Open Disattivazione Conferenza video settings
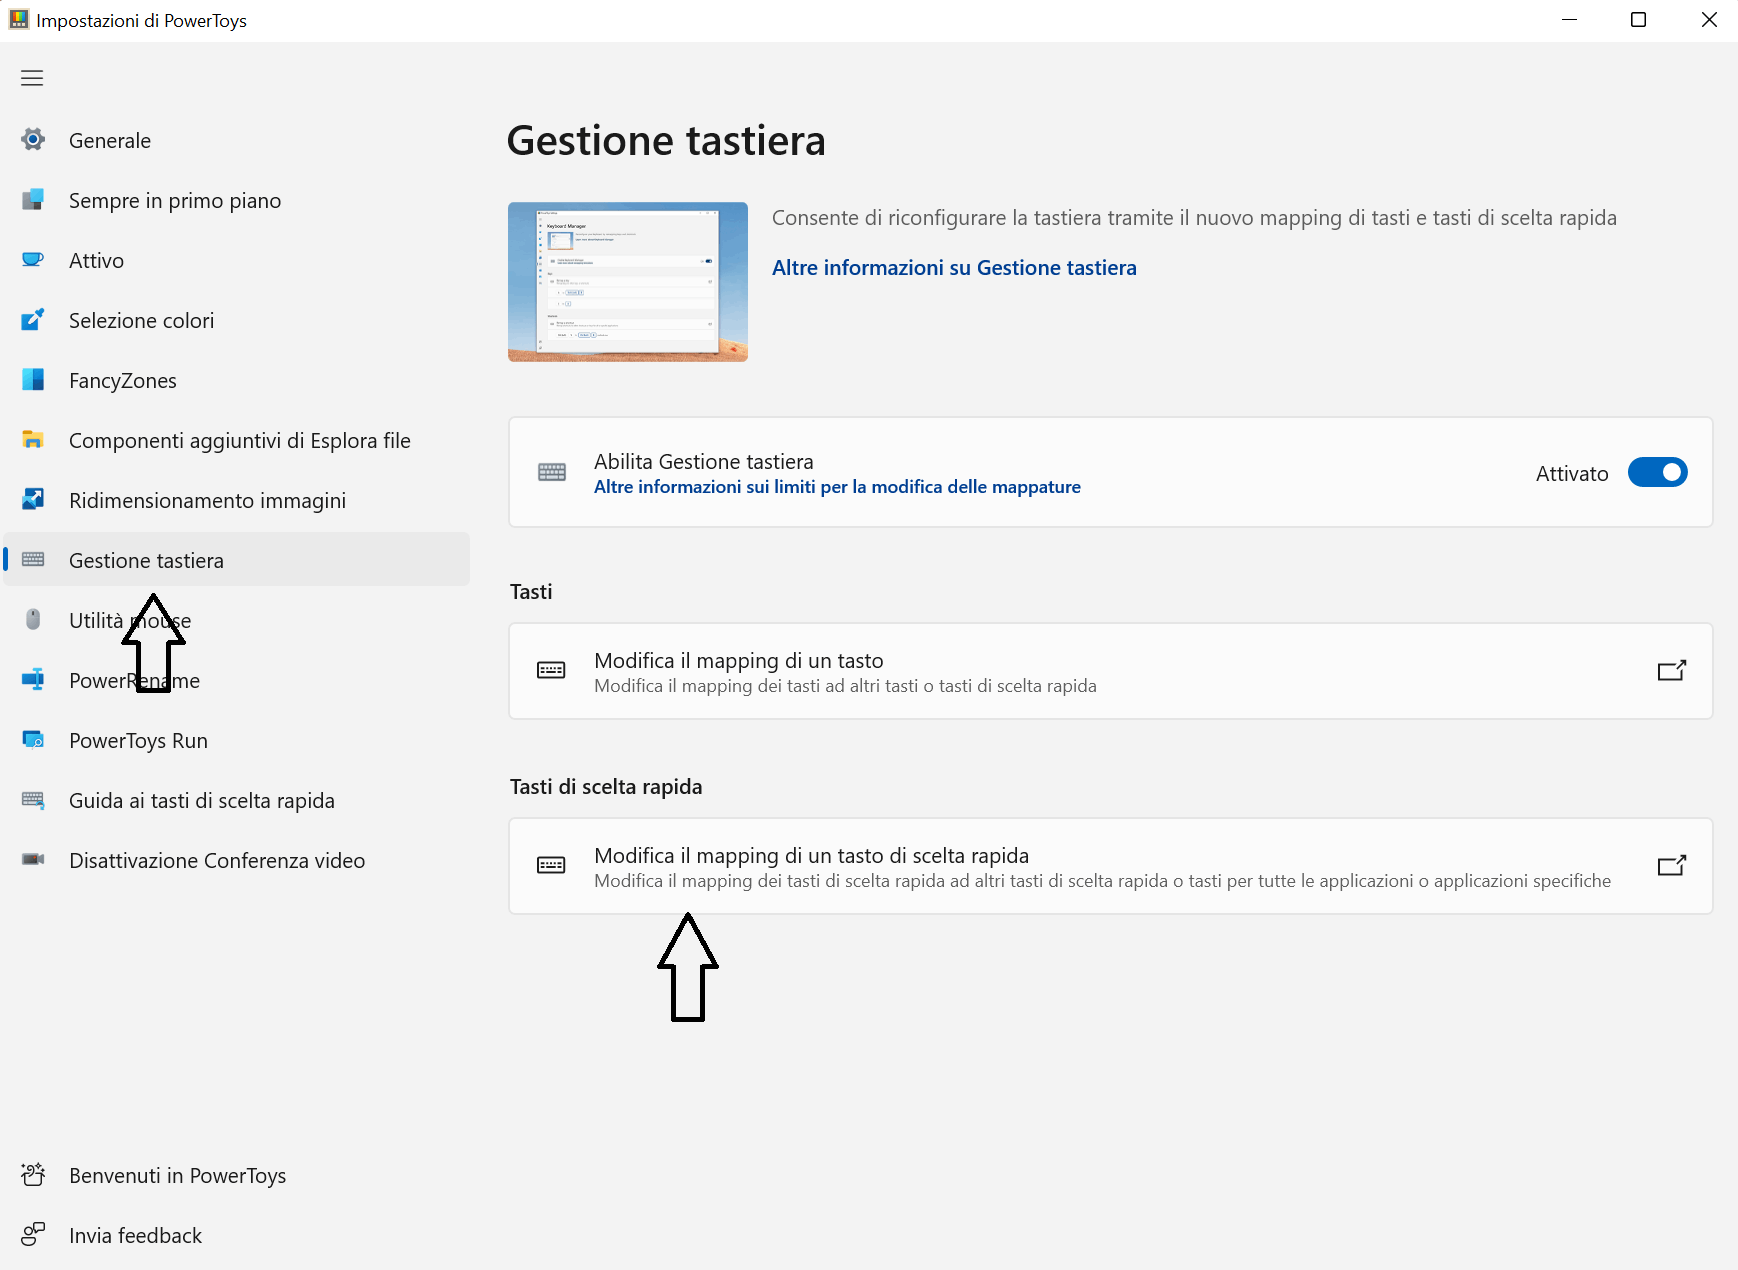Image resolution: width=1738 pixels, height=1270 pixels. coord(237,860)
